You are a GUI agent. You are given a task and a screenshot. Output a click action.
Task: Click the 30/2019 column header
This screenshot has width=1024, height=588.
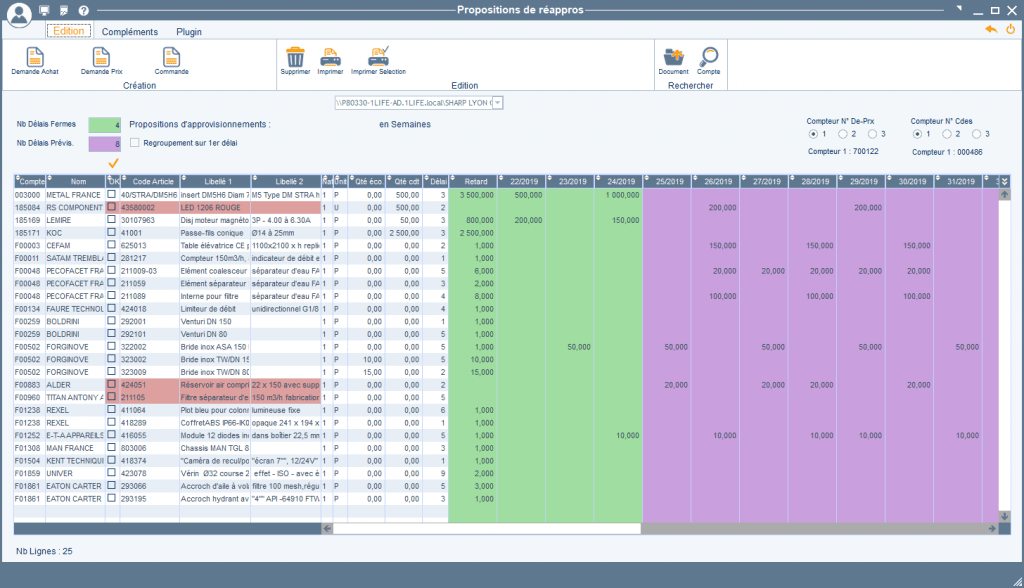tap(910, 182)
